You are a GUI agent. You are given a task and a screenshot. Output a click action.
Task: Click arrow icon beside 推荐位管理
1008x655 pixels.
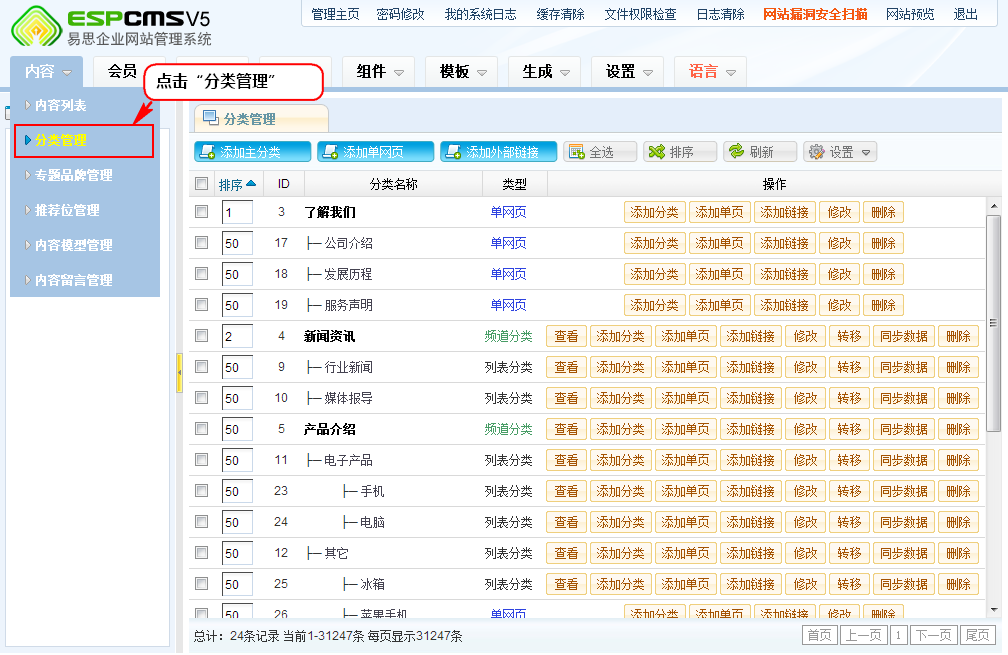coord(28,210)
